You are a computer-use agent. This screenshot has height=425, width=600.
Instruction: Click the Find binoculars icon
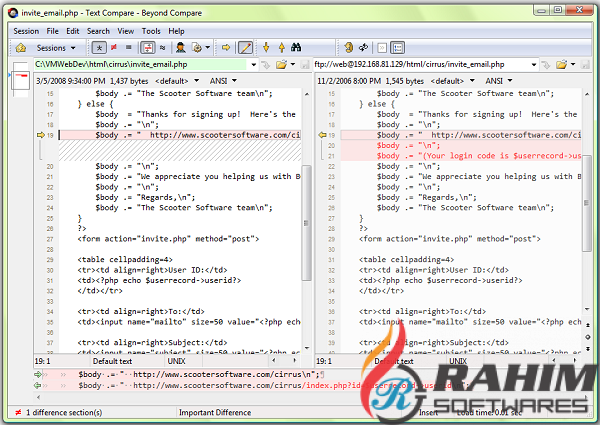point(296,47)
